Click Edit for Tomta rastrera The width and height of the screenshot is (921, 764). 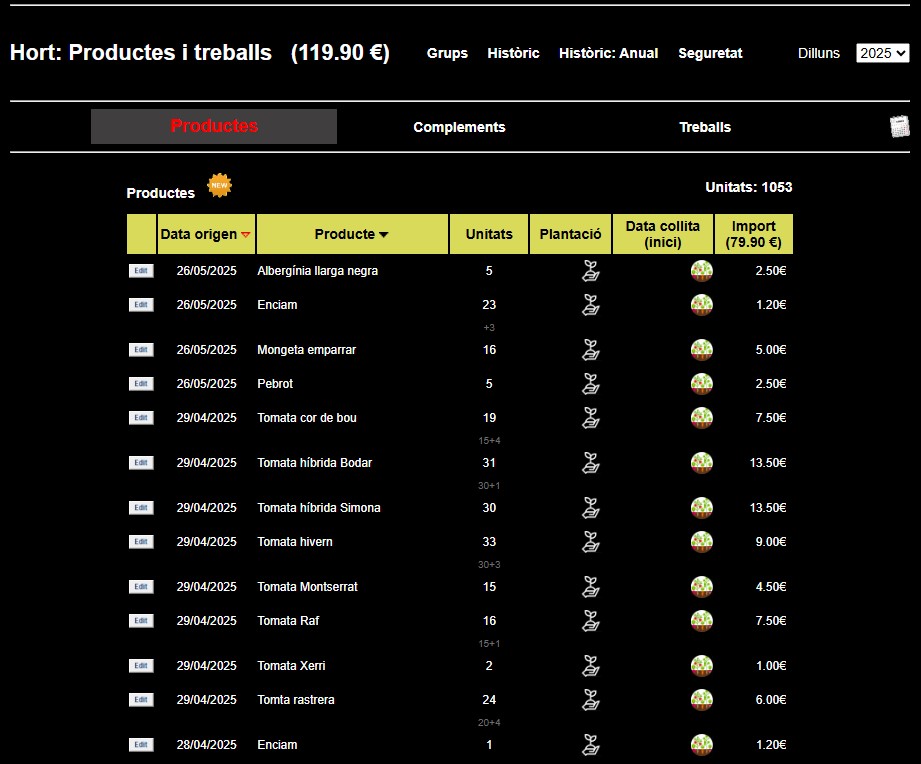[141, 700]
